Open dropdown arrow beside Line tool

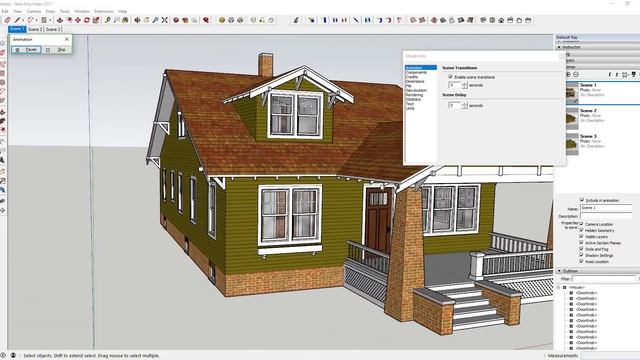point(23,20)
